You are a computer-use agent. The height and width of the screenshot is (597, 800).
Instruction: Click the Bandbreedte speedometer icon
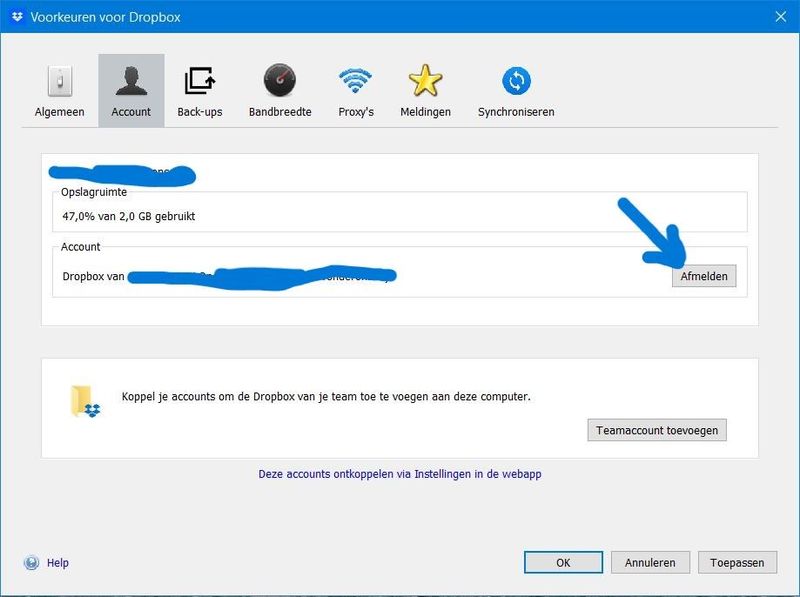pos(280,81)
